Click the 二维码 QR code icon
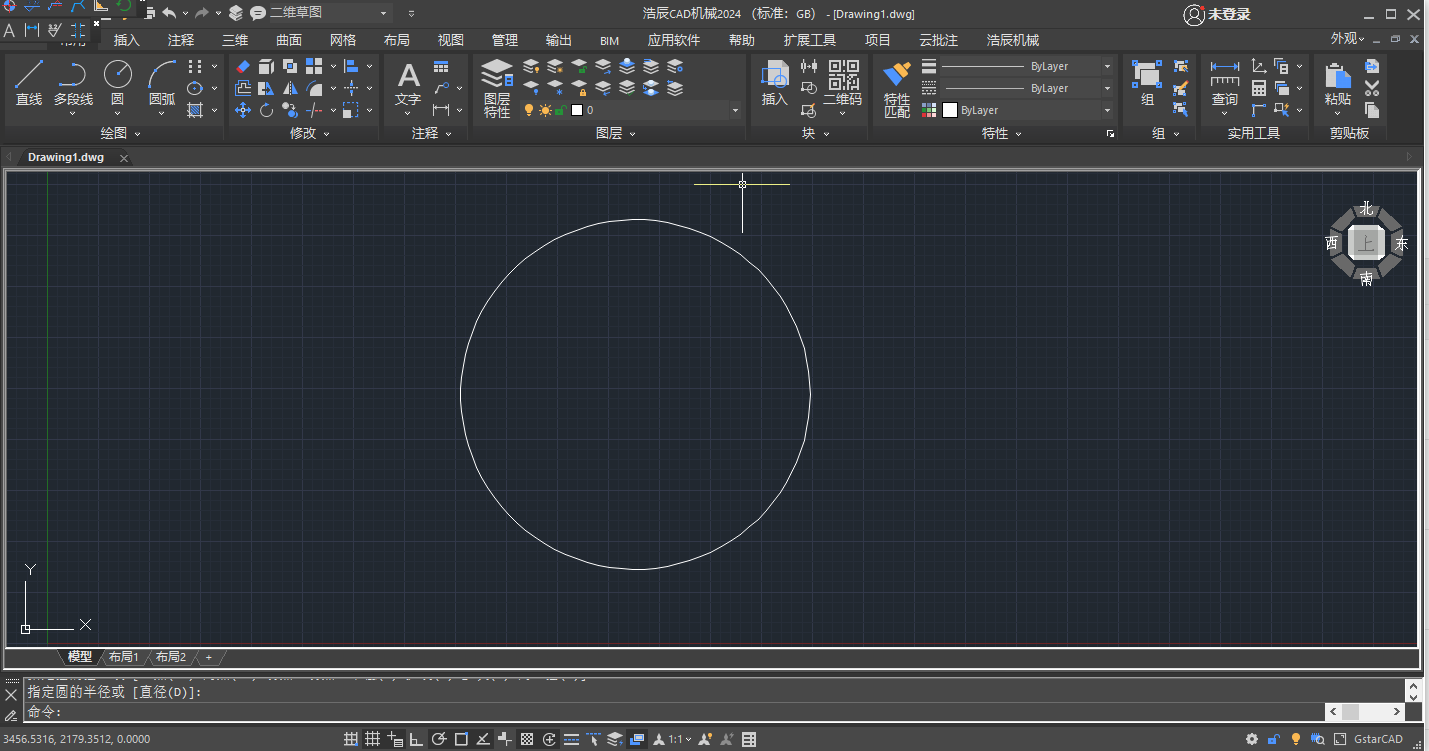This screenshot has width=1429, height=751. click(x=843, y=83)
